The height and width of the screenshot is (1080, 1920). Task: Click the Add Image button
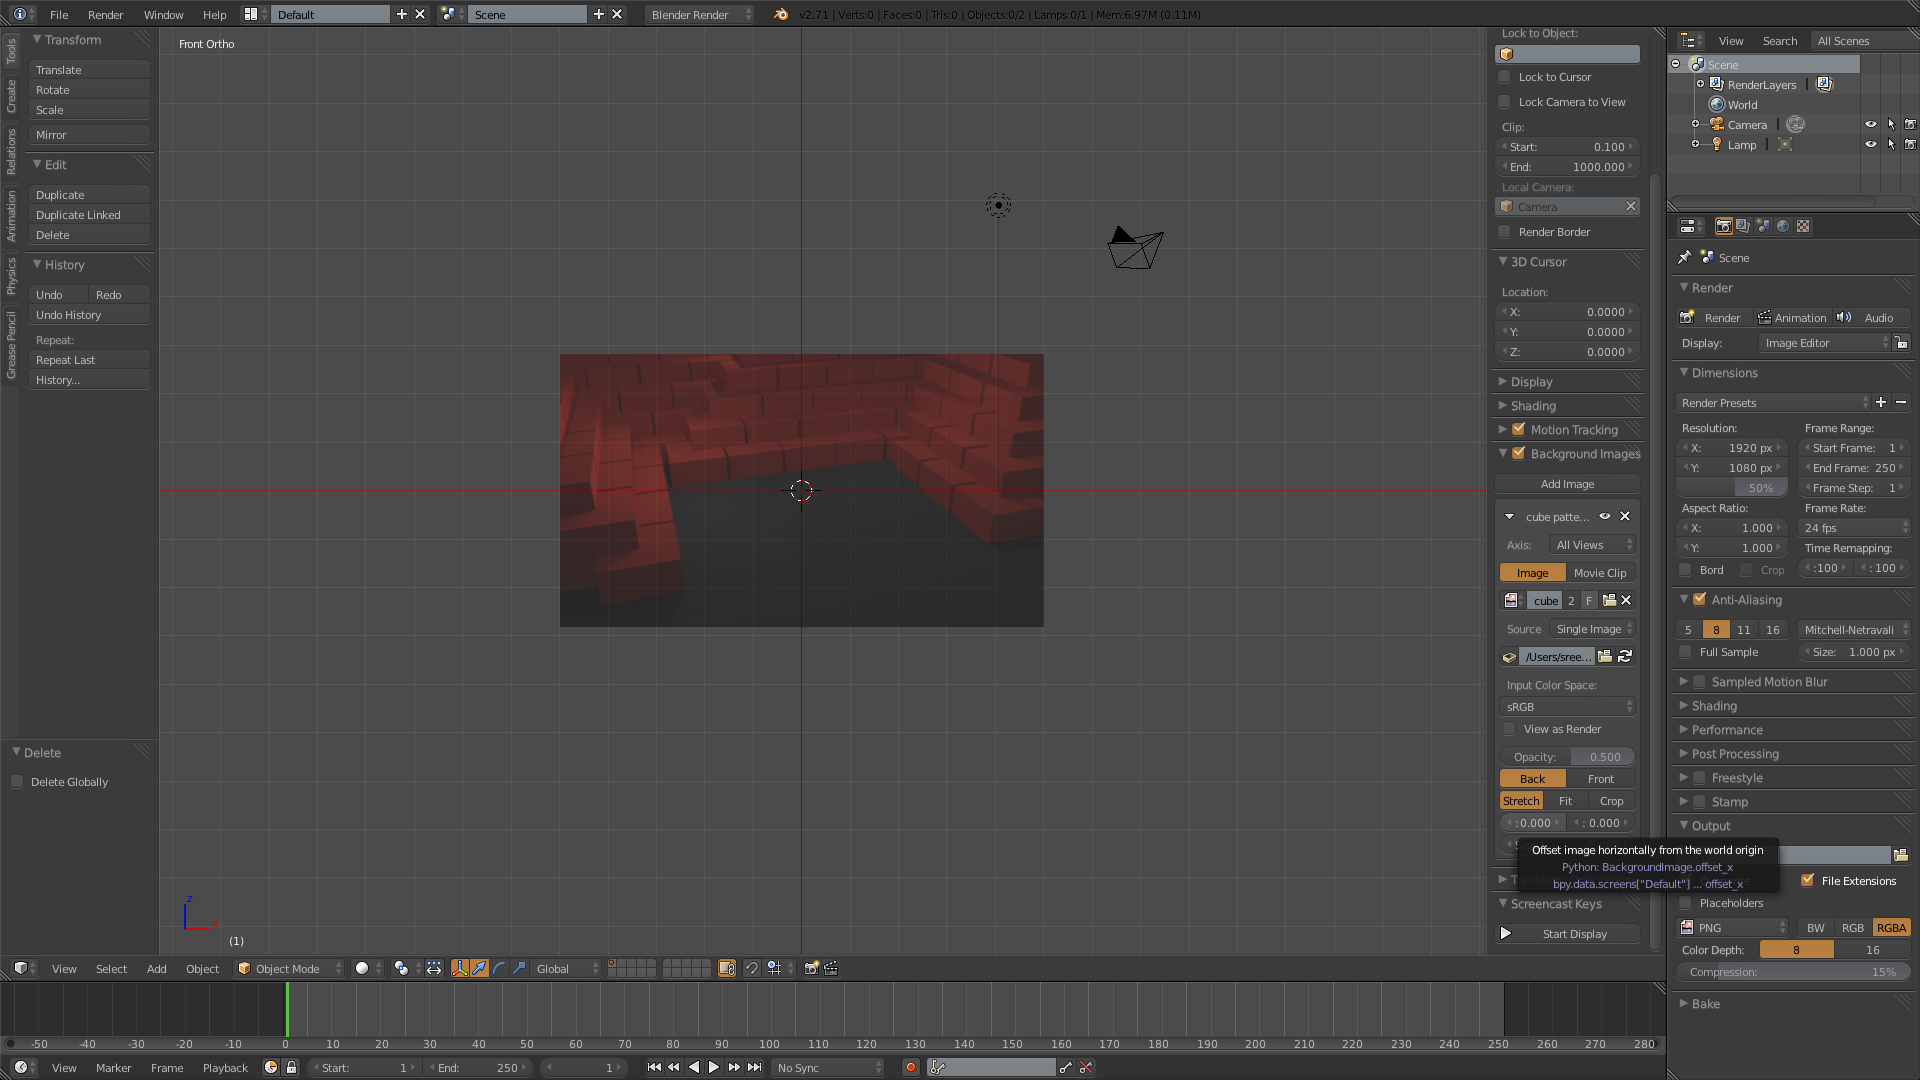tap(1566, 484)
